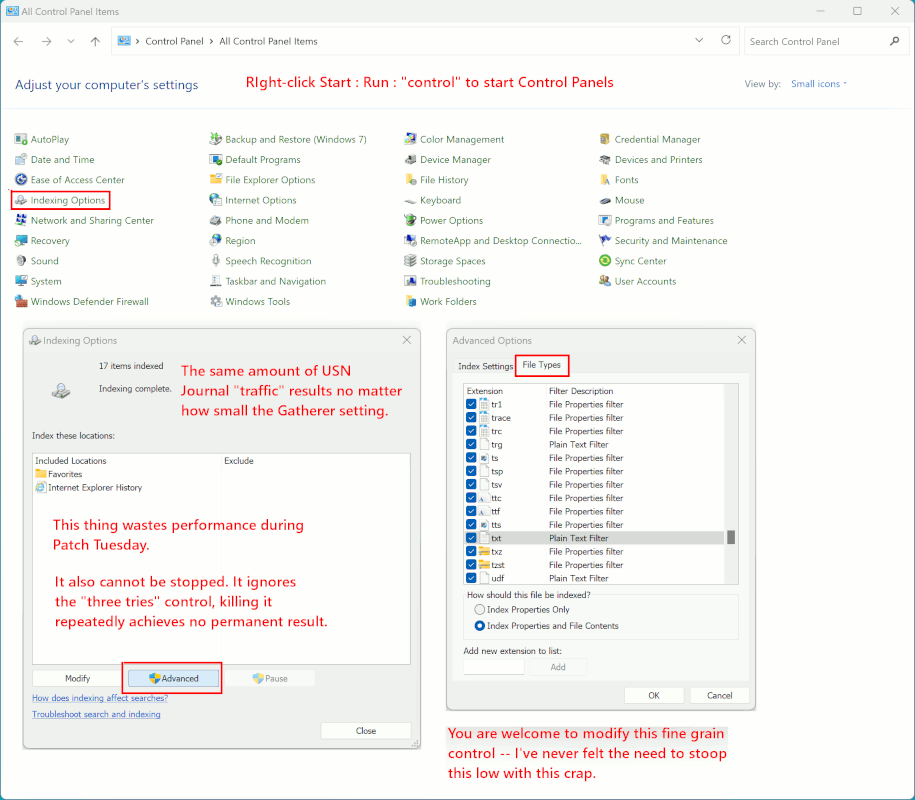The image size is (915, 800).
Task: Select Index Properties and File Contents option
Action: (x=480, y=626)
